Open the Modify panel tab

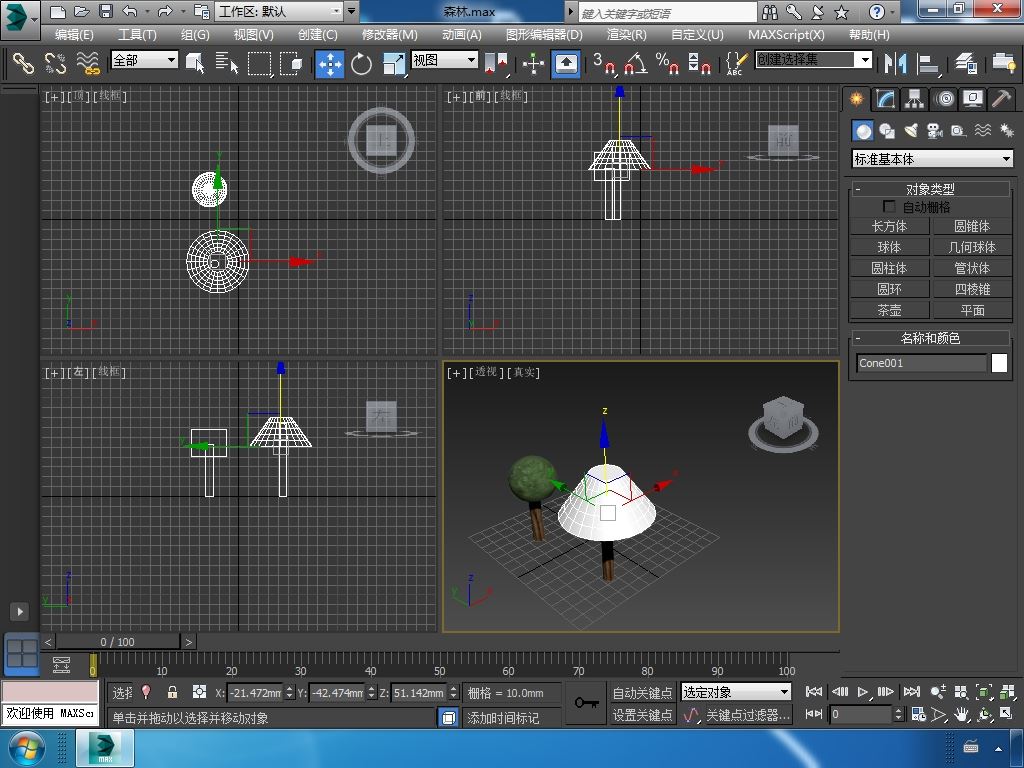coord(885,99)
